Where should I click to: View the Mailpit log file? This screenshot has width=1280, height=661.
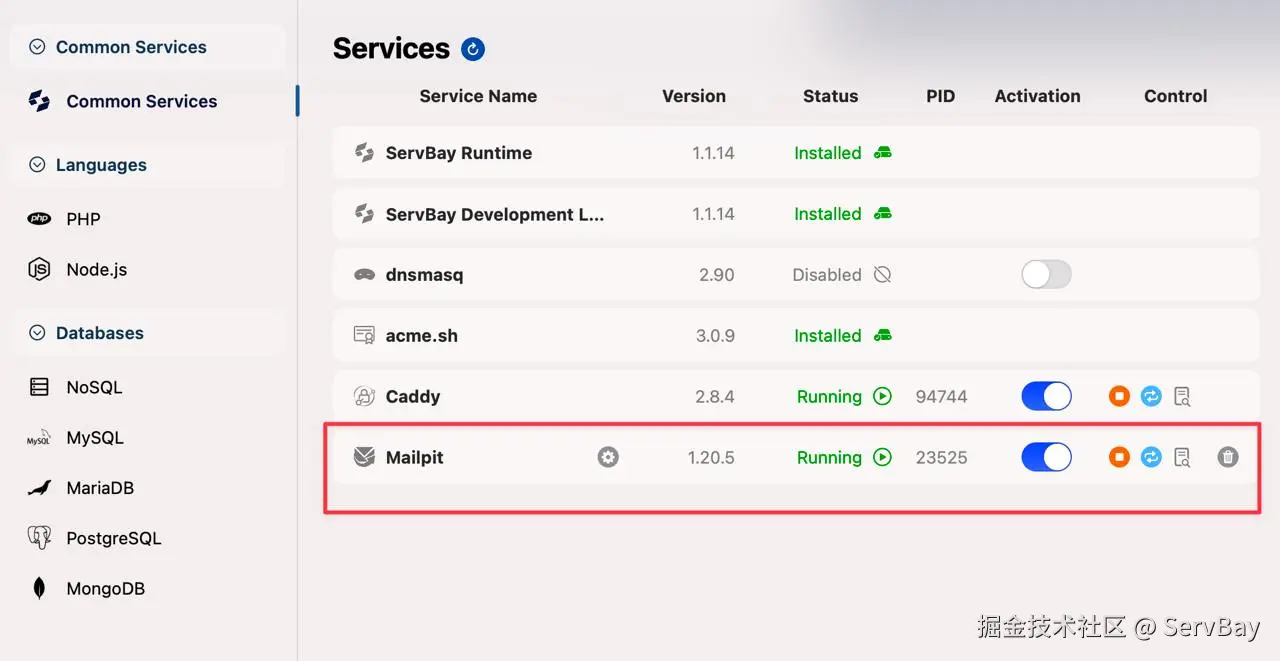1182,457
